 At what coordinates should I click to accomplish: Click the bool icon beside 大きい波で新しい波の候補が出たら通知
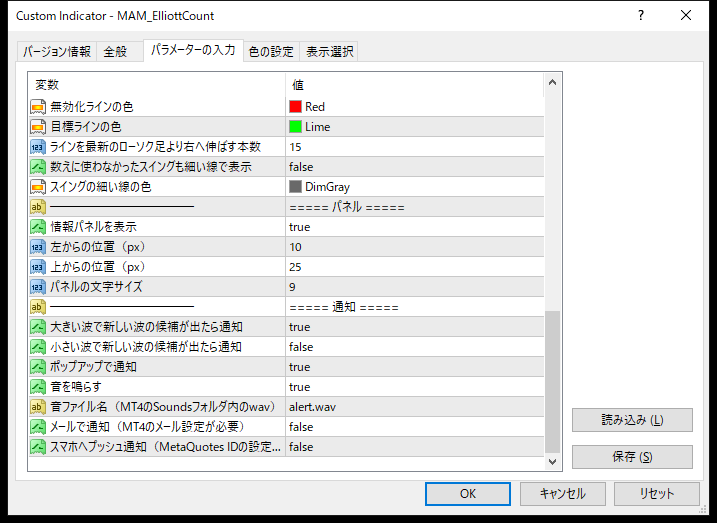pos(38,327)
